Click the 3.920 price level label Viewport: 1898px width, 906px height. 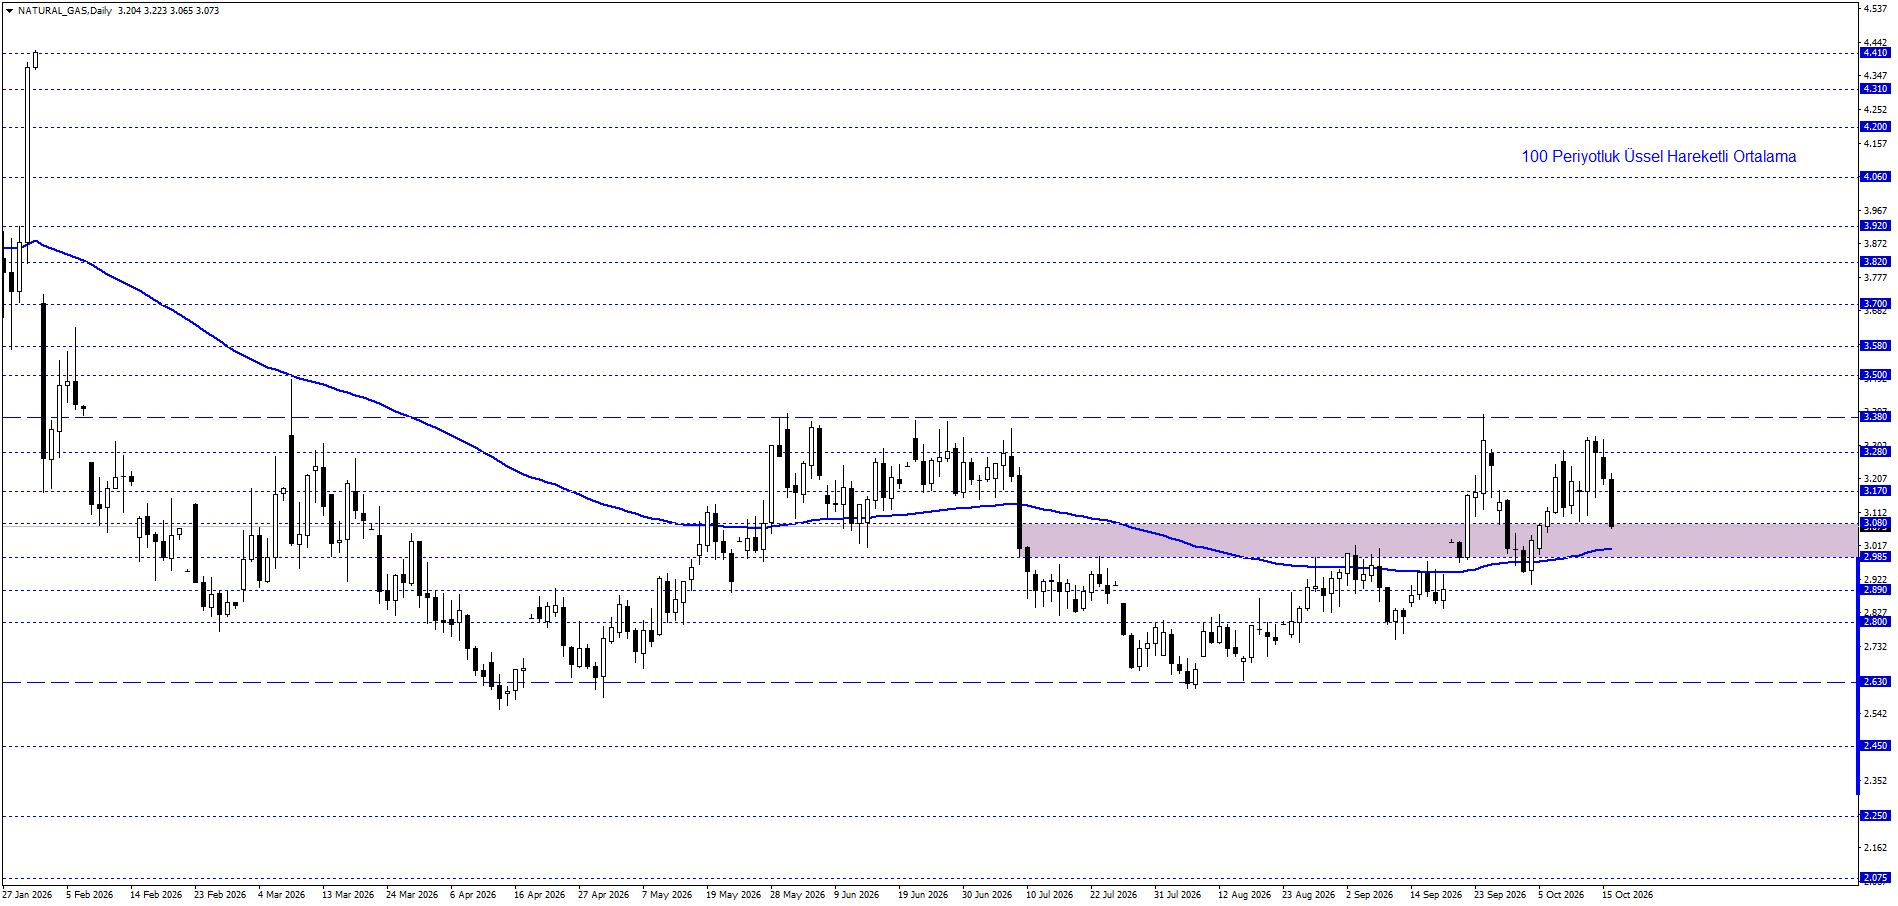(1875, 226)
